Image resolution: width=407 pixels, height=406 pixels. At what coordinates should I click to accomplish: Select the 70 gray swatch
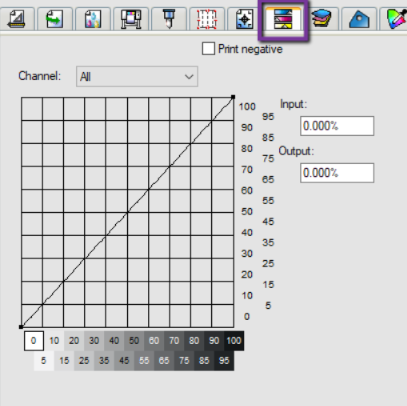tap(174, 341)
